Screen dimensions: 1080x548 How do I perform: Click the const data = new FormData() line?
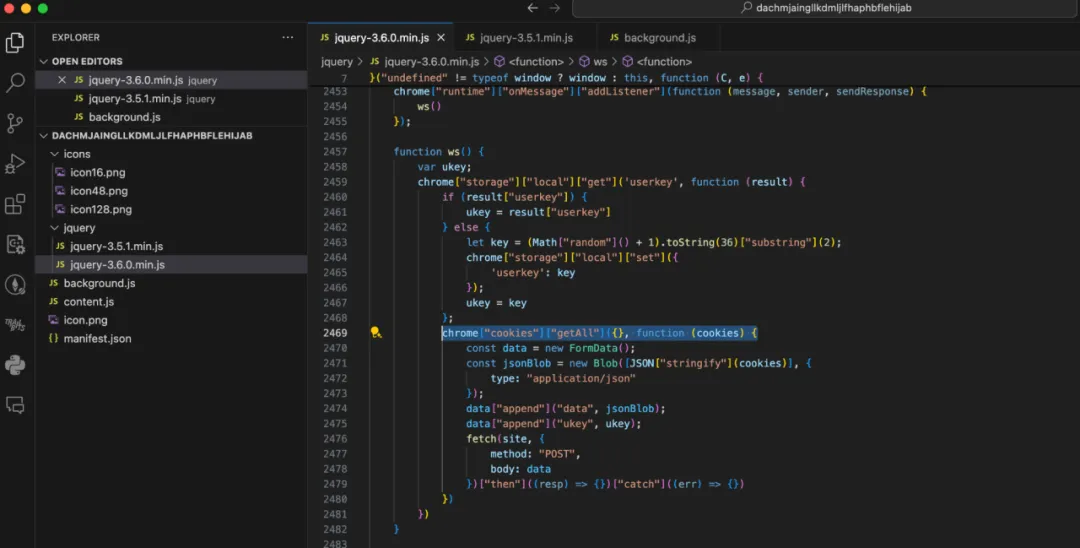point(550,348)
